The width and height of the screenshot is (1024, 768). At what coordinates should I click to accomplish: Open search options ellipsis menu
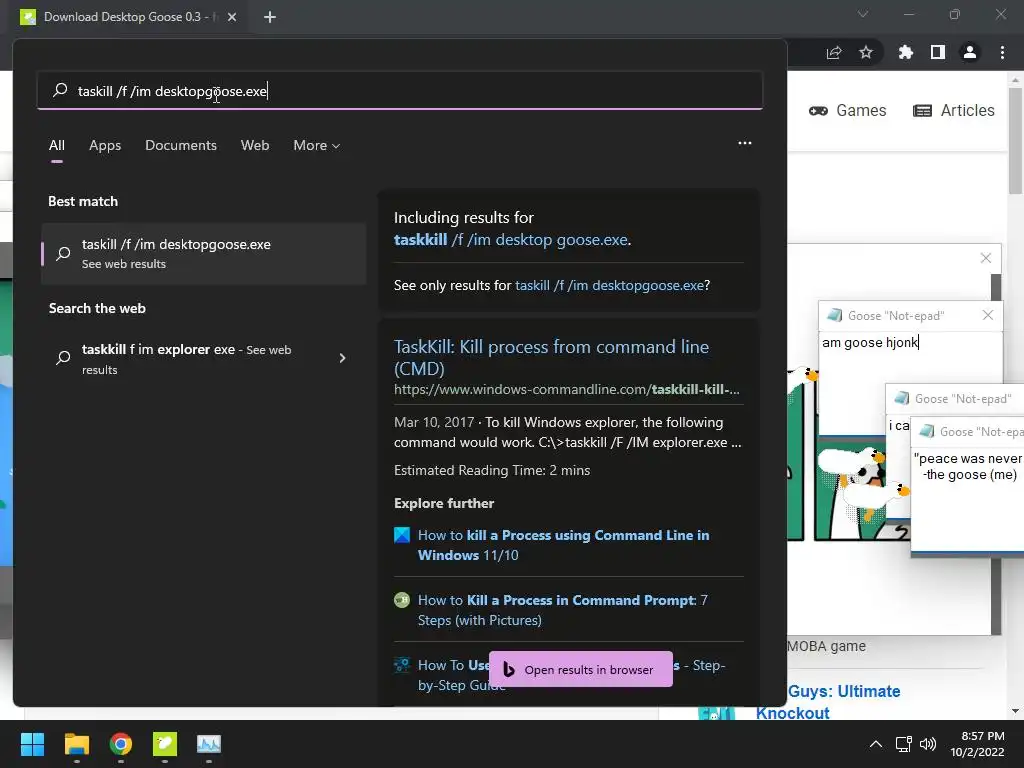click(x=744, y=143)
